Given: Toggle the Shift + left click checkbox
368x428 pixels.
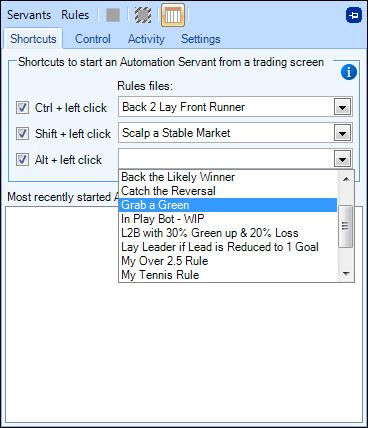Looking at the screenshot, I should point(22,134).
